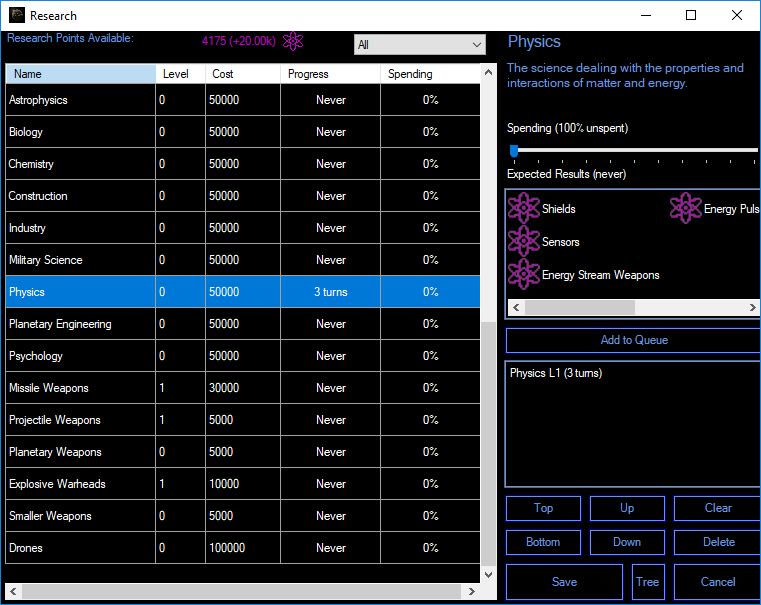Select the Smaller Weapons row
This screenshot has width=761, height=605.
pyautogui.click(x=243, y=516)
